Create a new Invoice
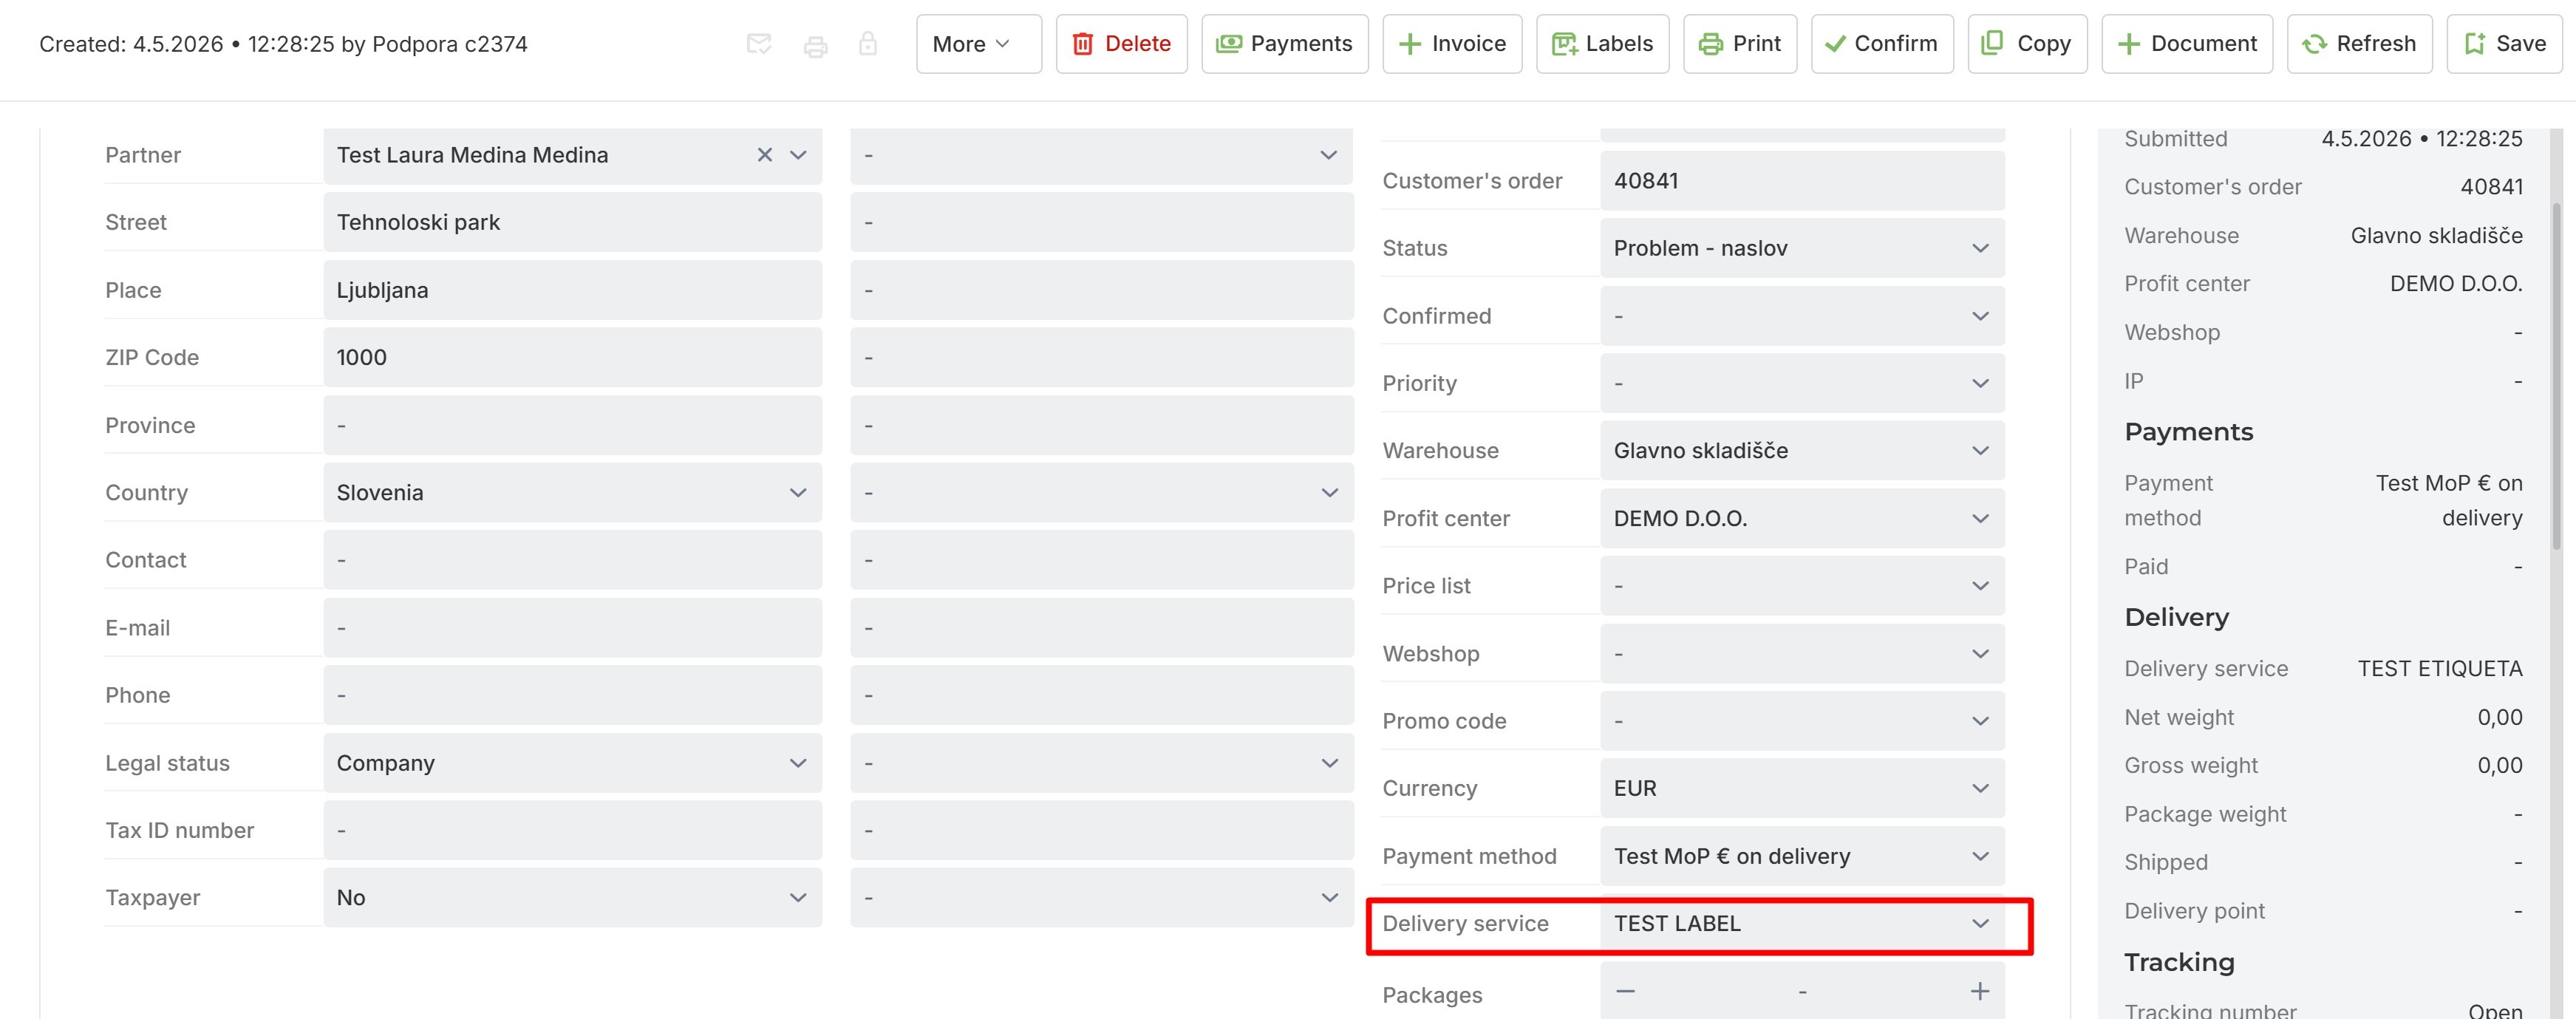The image size is (2576, 1019). click(1452, 44)
